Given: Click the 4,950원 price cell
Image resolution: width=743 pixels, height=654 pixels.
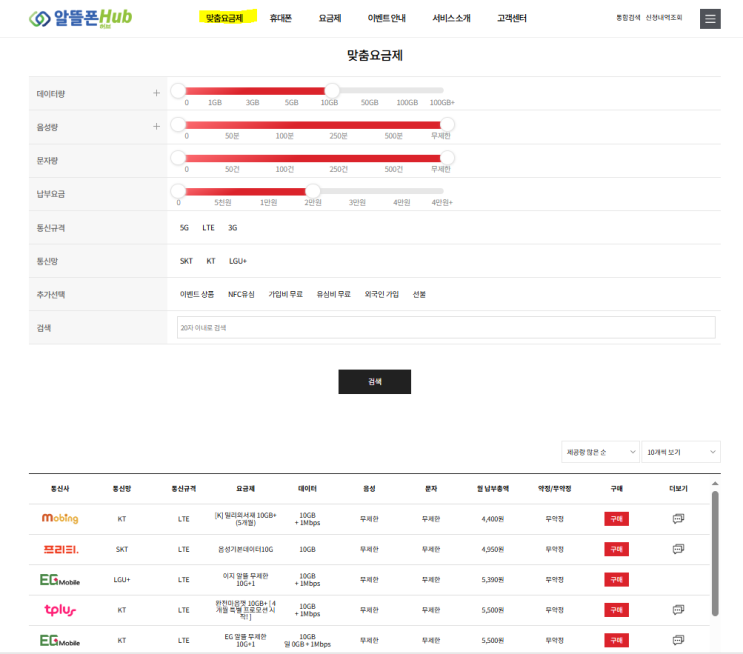Looking at the screenshot, I should point(493,549).
